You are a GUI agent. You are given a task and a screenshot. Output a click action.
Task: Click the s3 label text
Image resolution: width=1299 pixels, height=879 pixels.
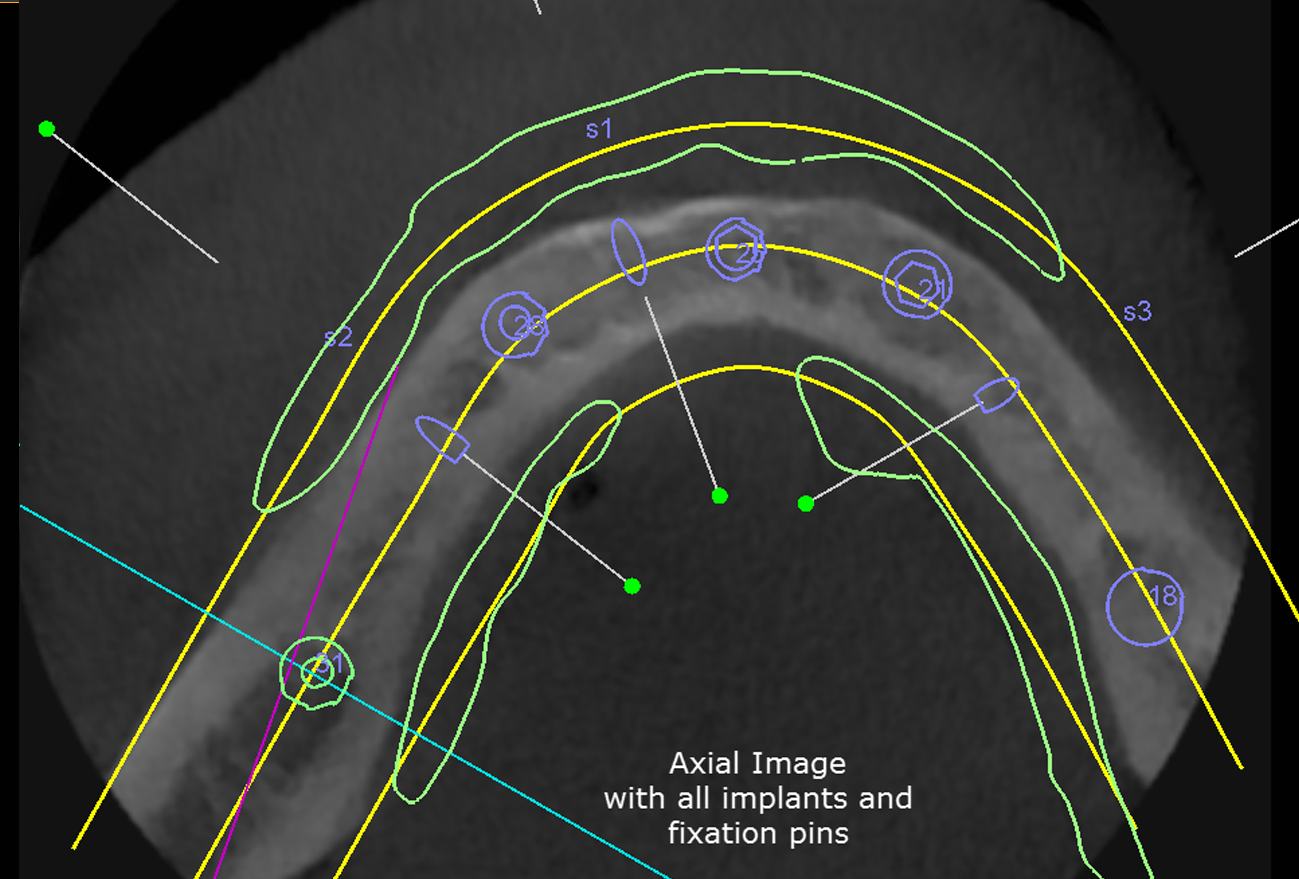coord(1137,312)
